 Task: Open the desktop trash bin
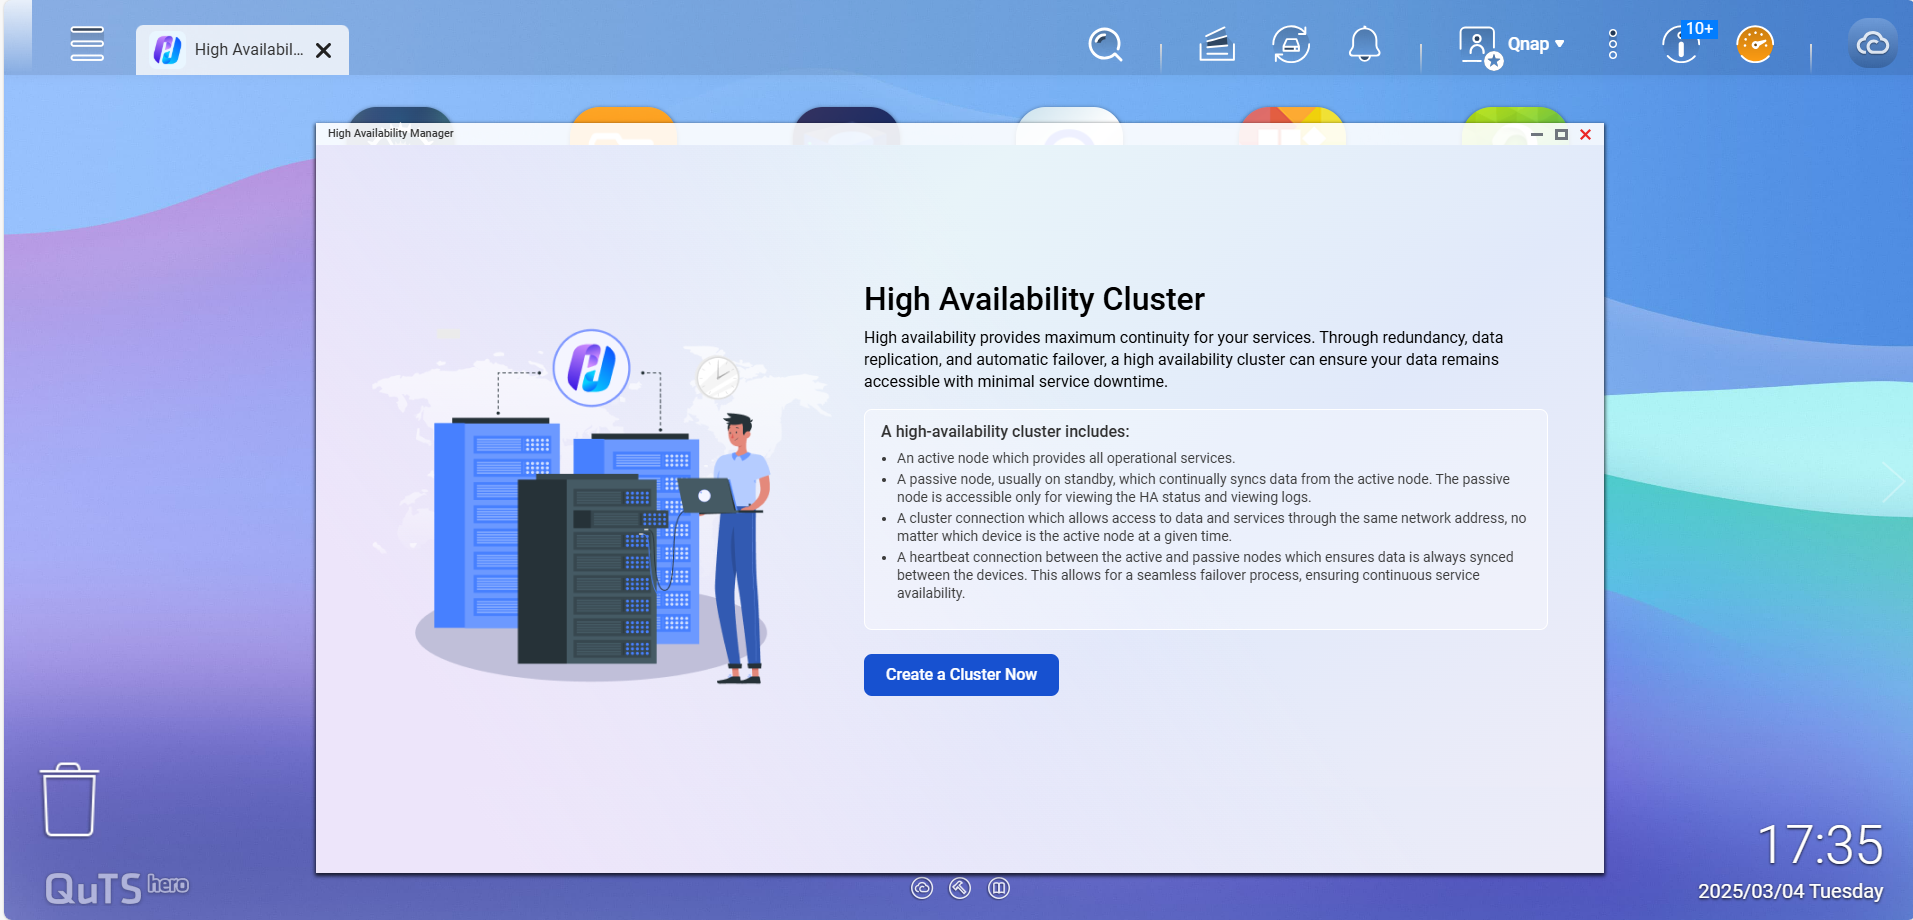(x=69, y=800)
